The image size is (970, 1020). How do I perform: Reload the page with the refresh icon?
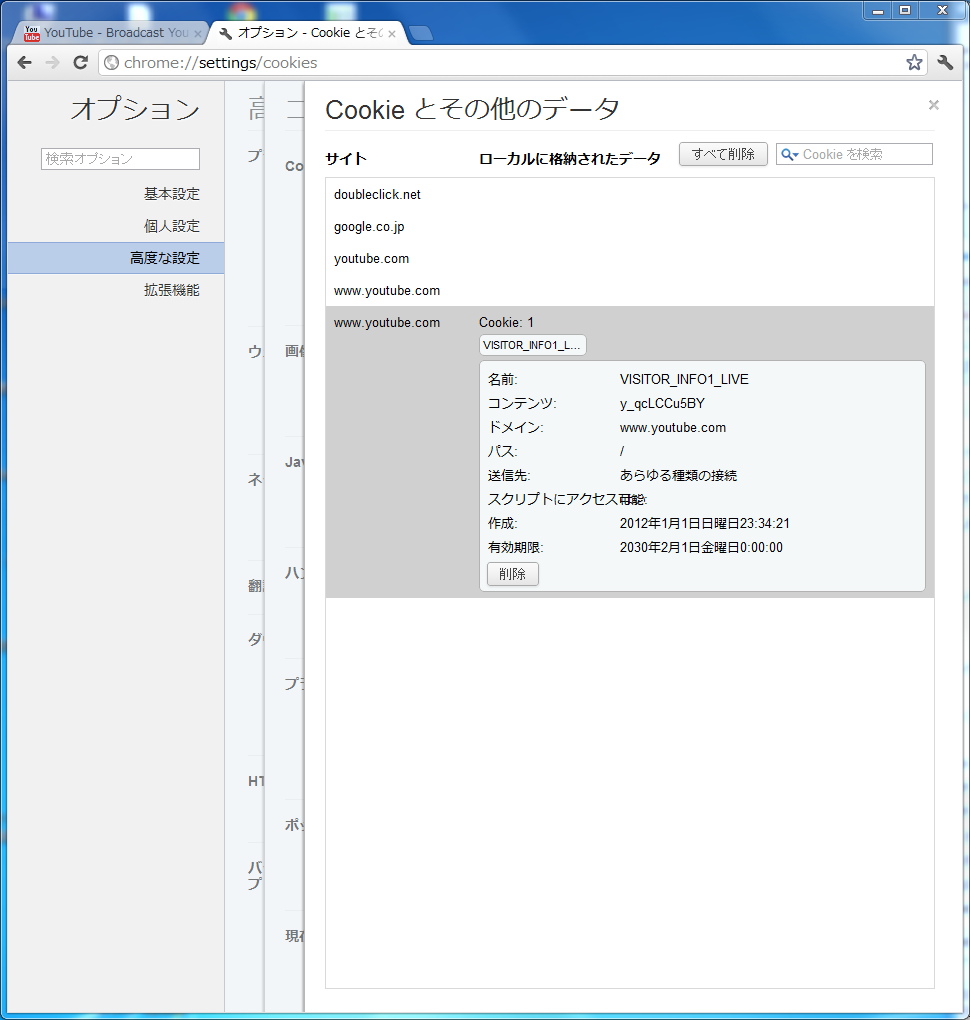81,62
